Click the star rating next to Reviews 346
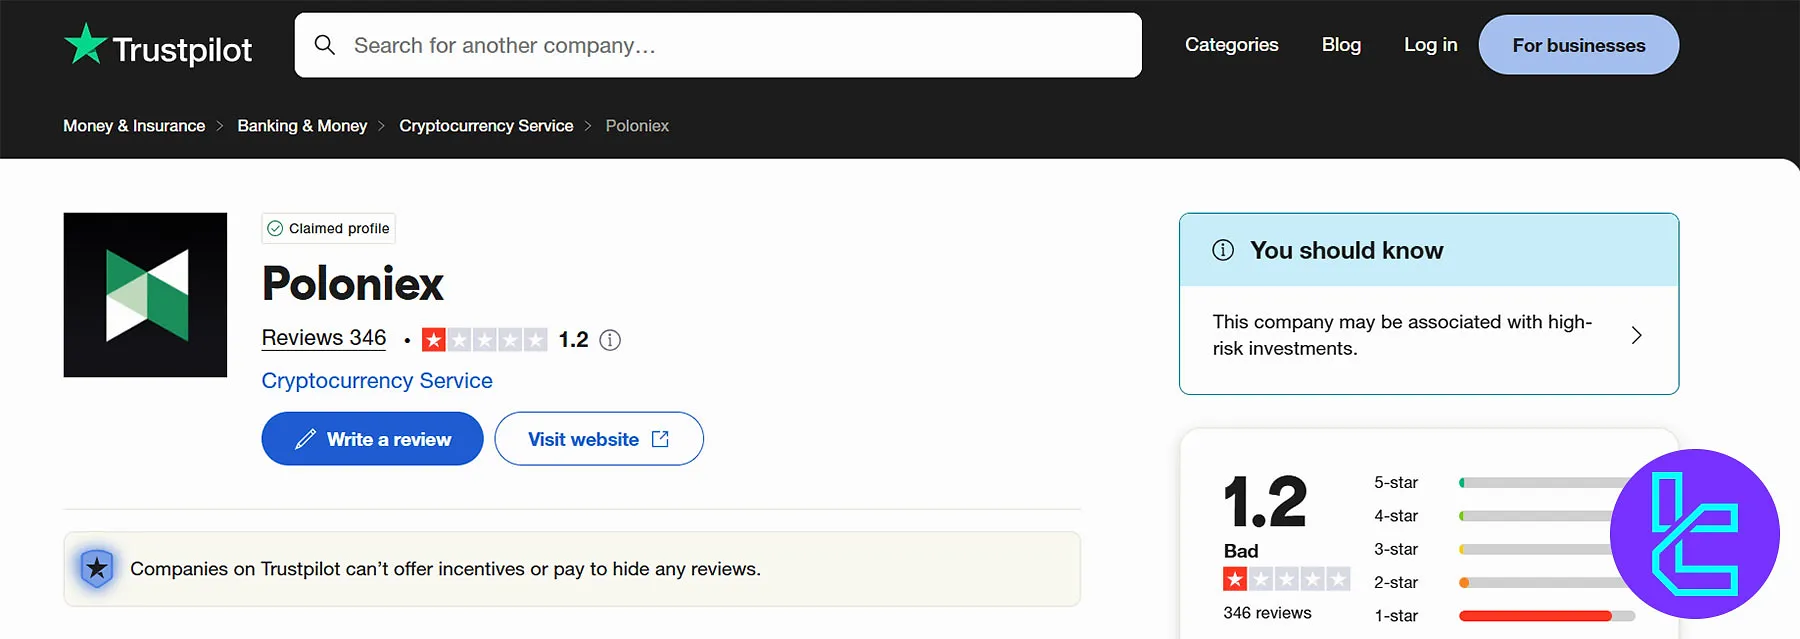This screenshot has height=639, width=1800. point(484,340)
